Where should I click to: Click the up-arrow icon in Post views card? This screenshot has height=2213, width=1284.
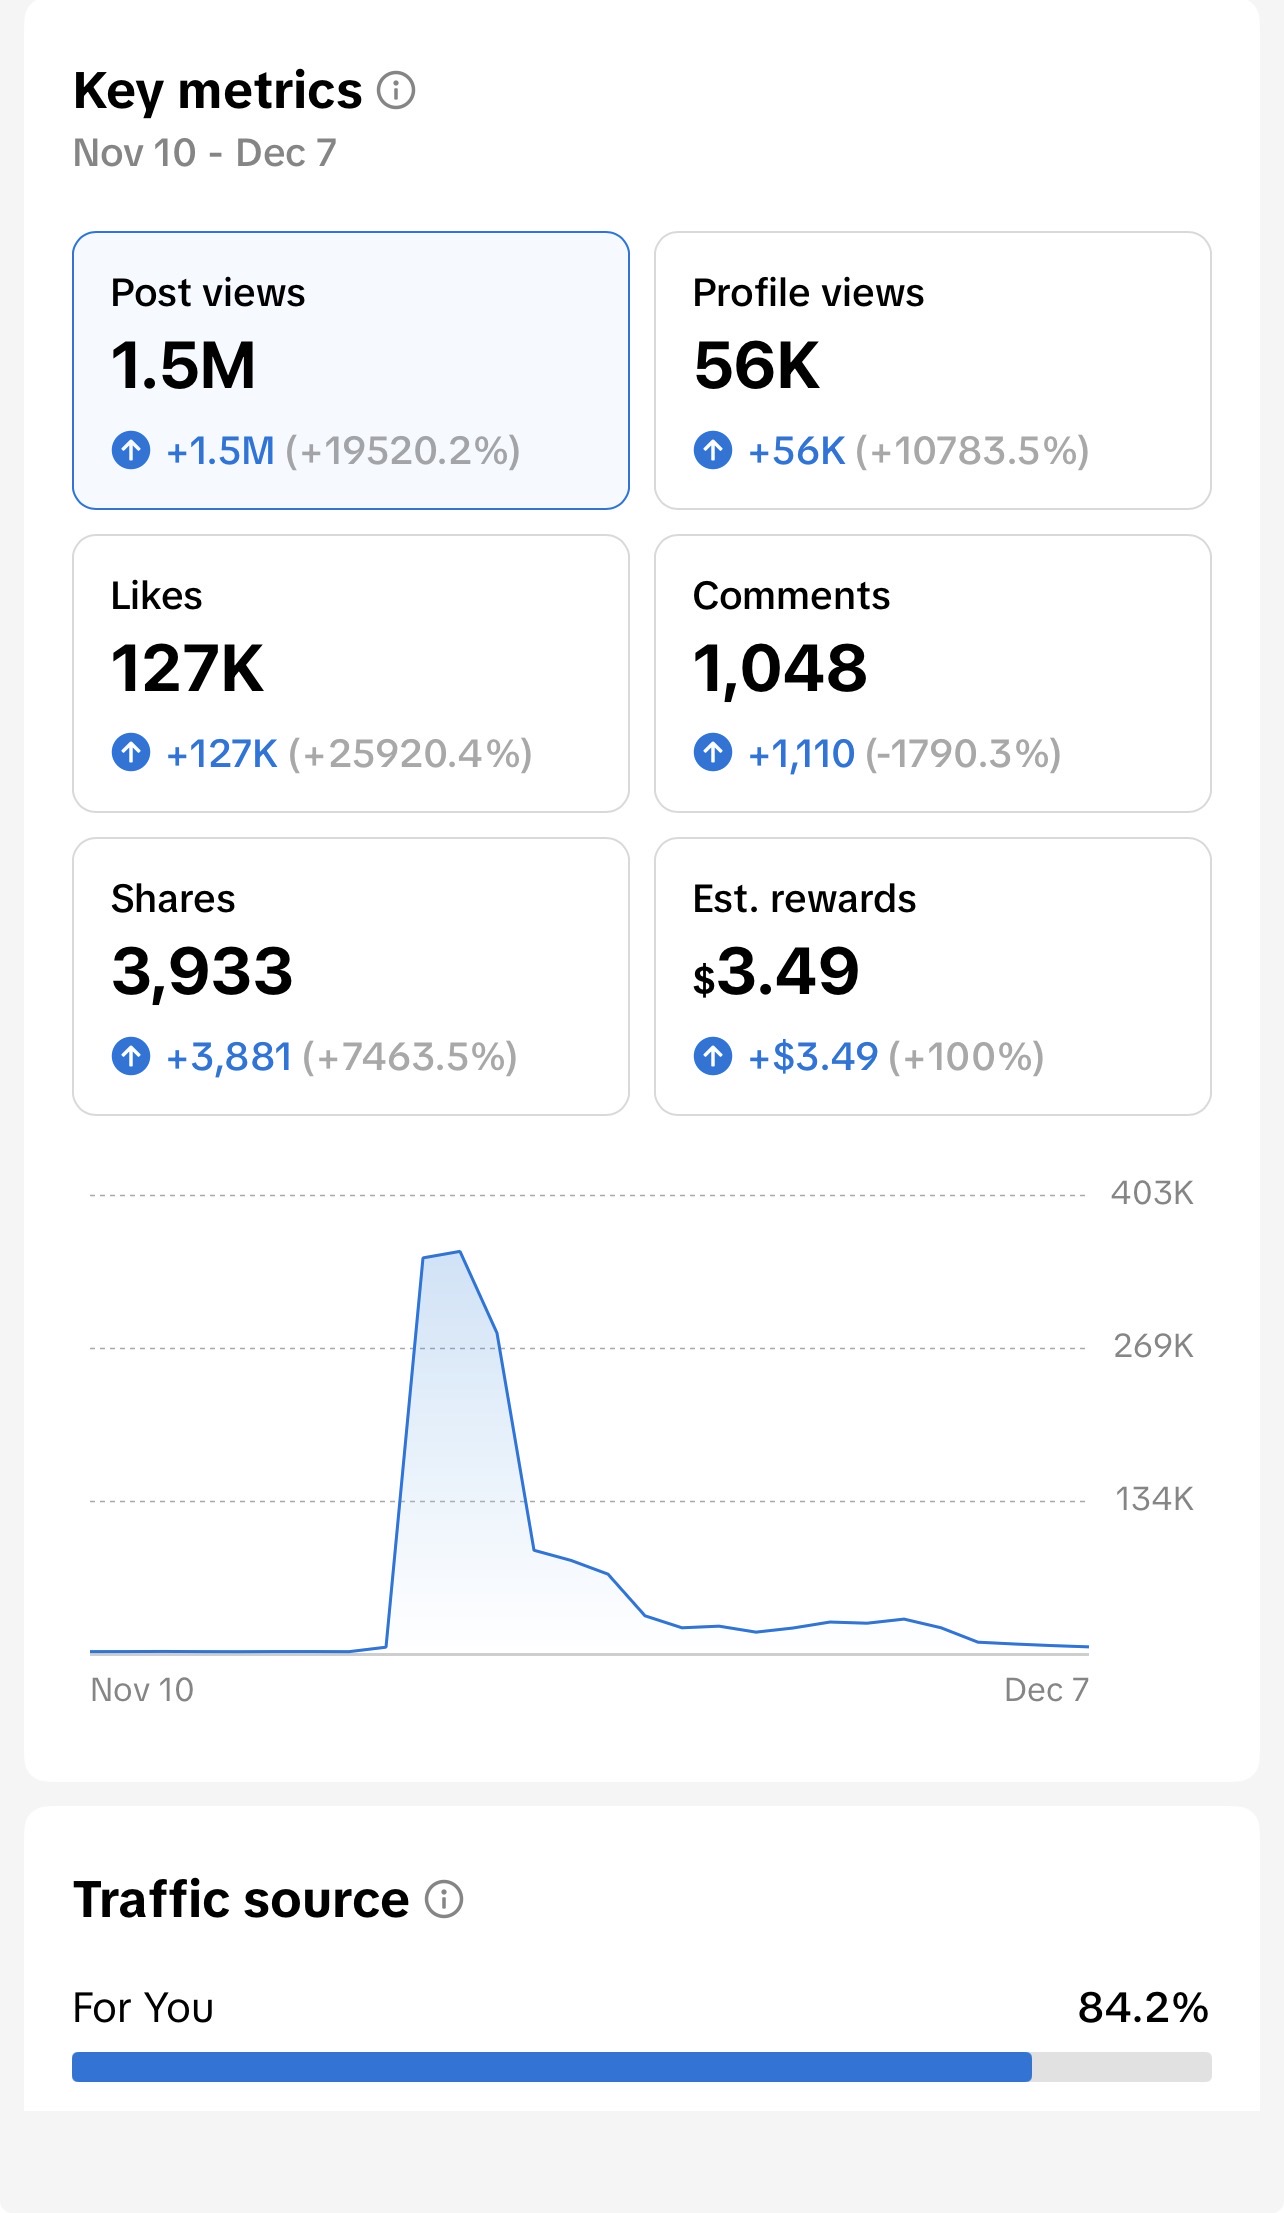[131, 450]
